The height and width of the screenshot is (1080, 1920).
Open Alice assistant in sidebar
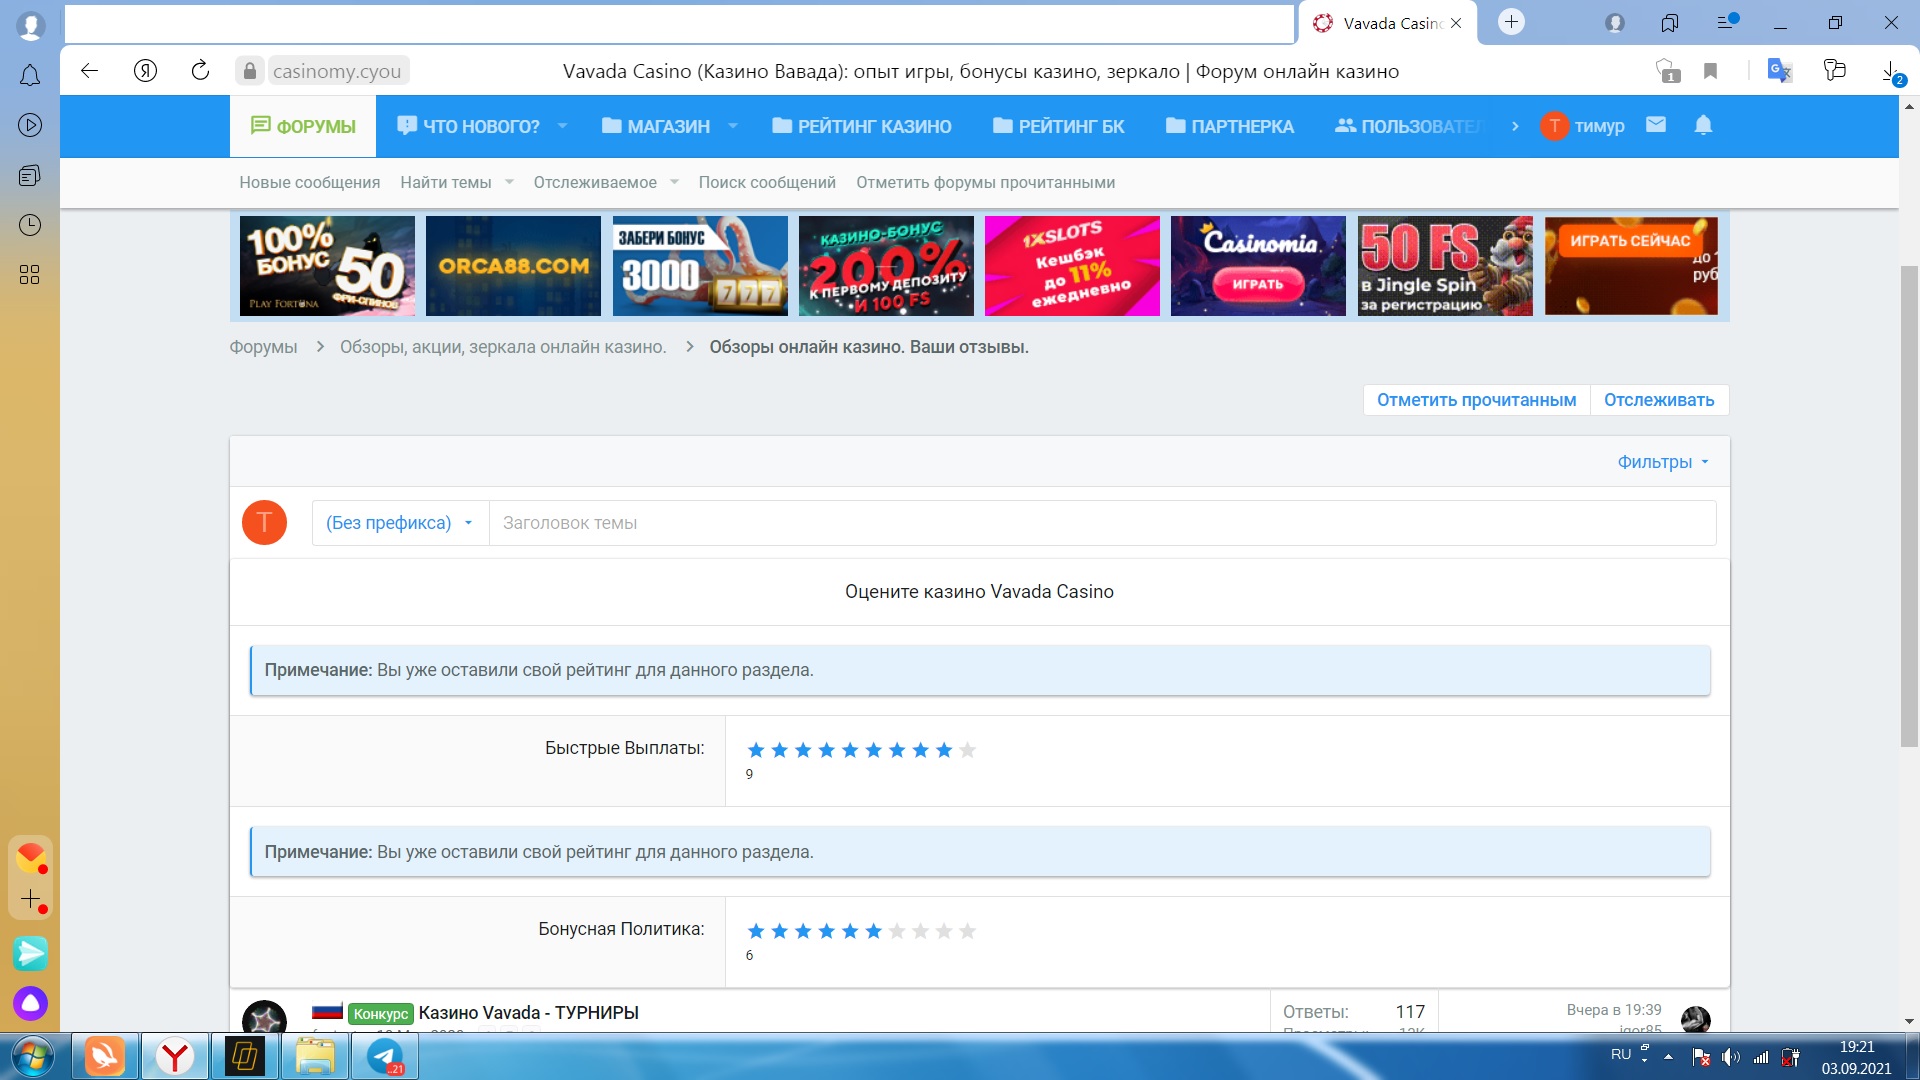[30, 1003]
